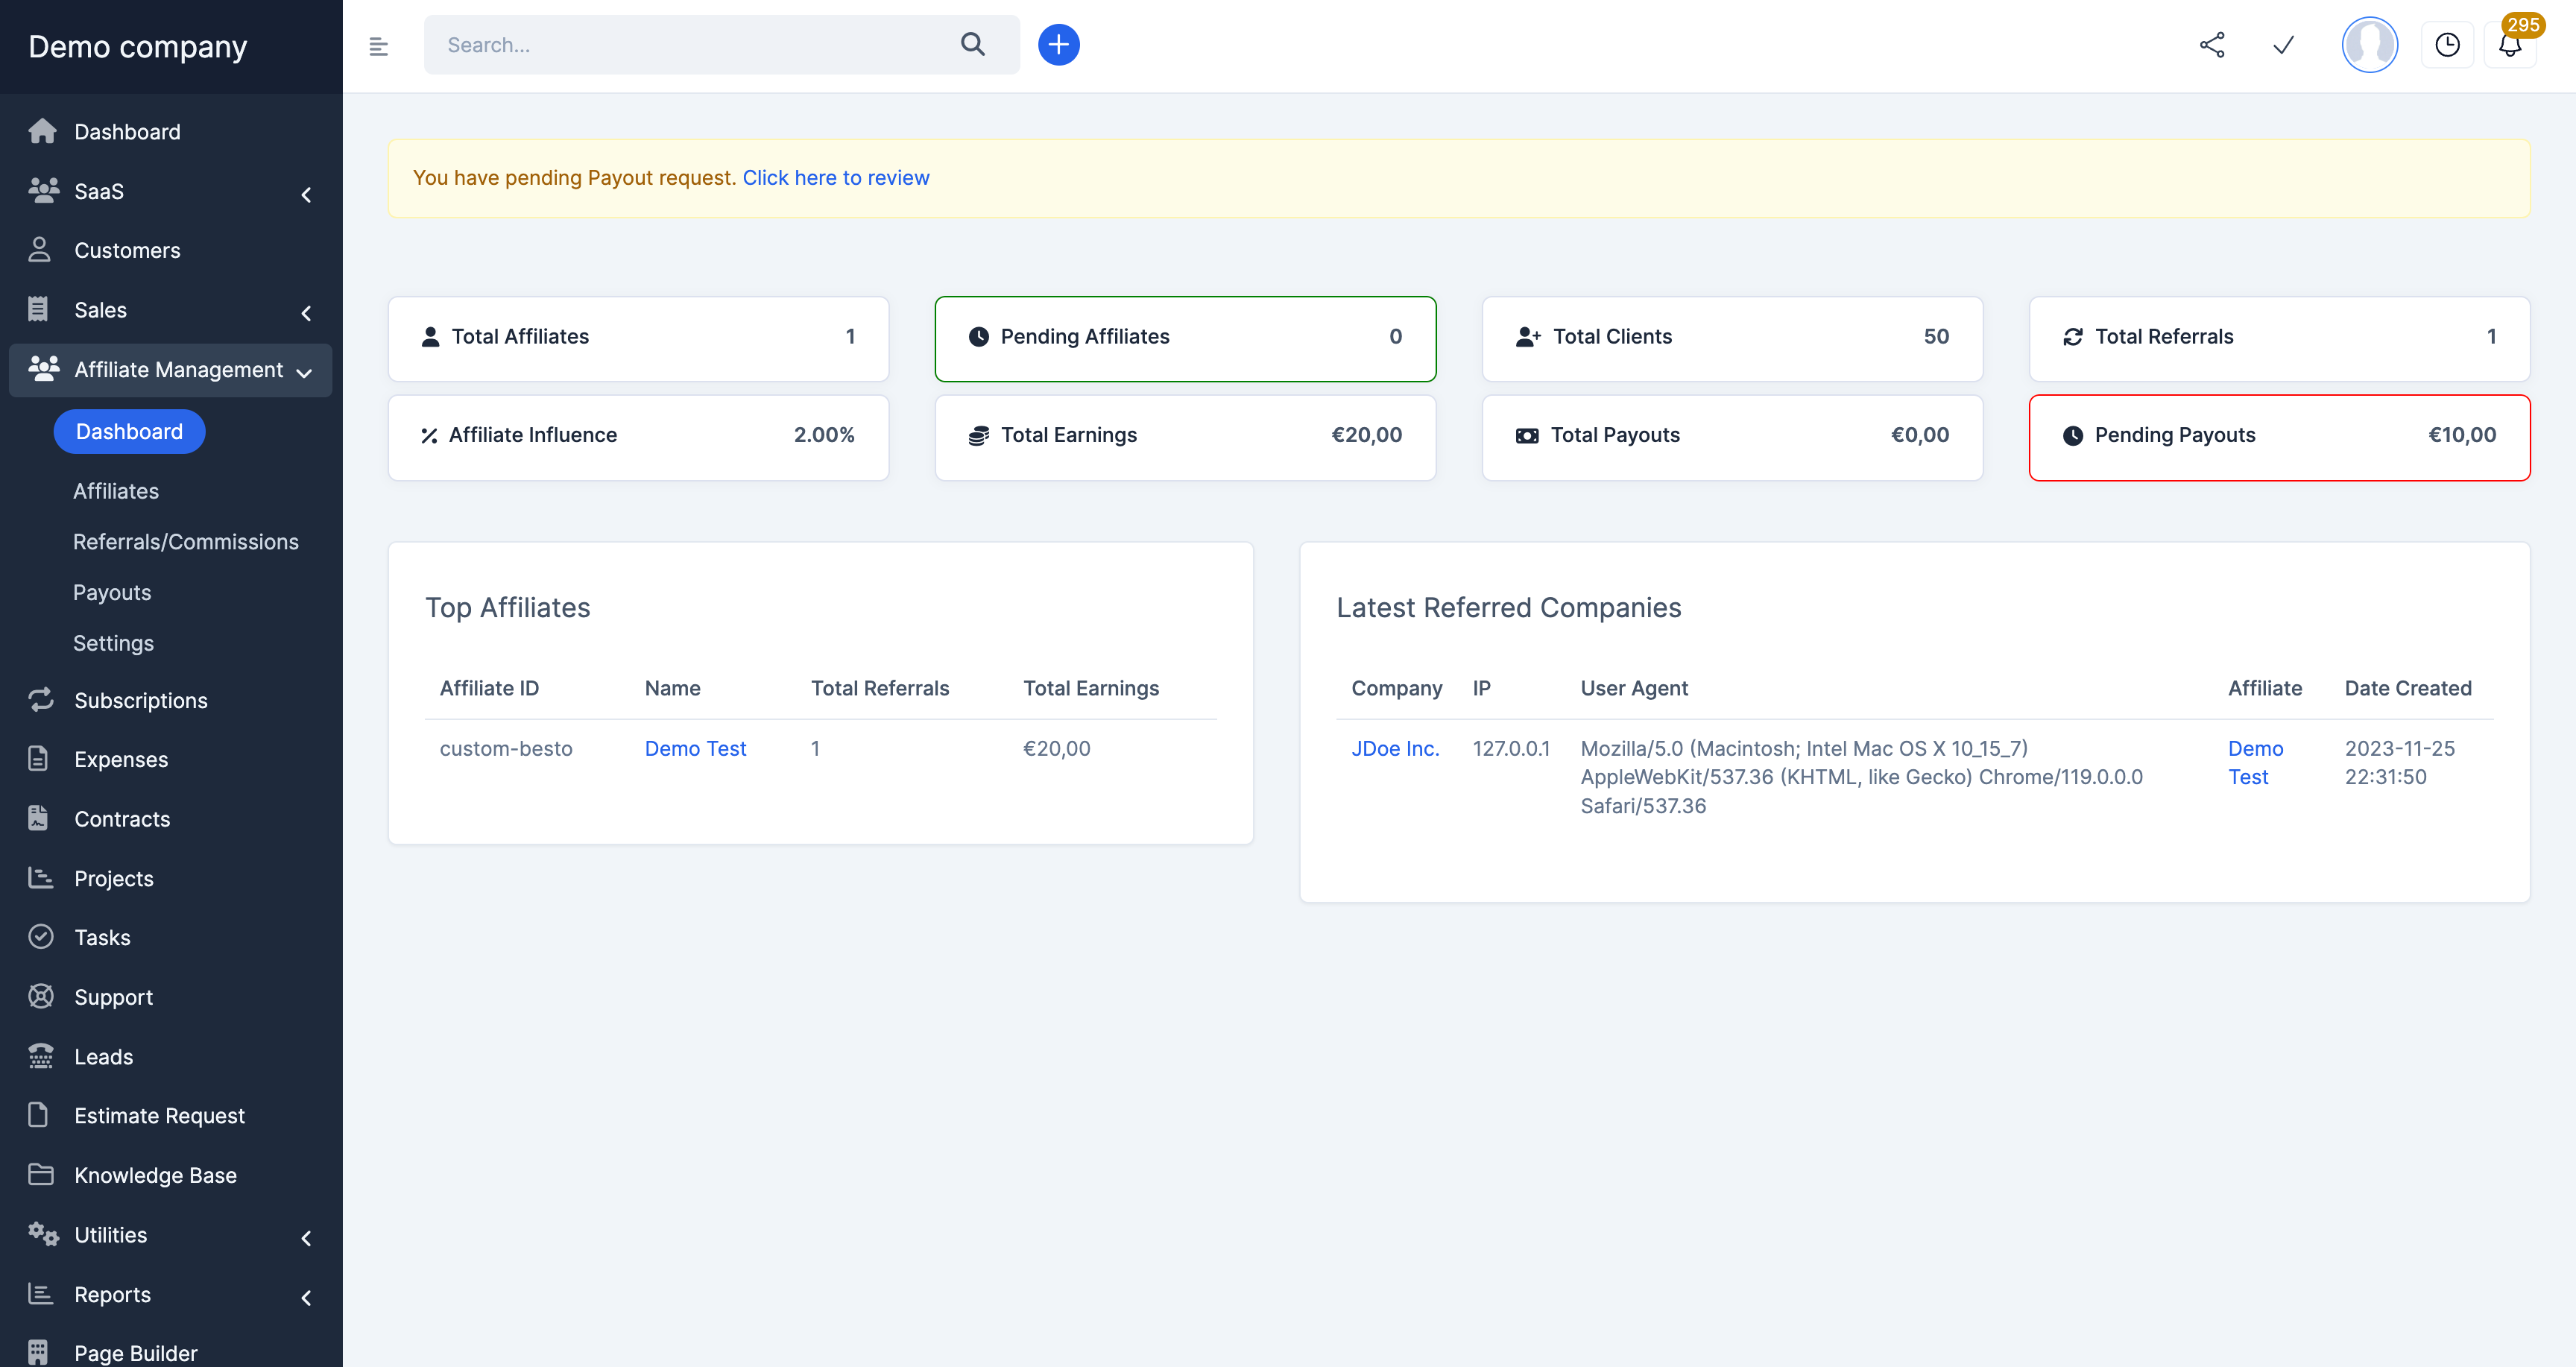The height and width of the screenshot is (1367, 2576).
Task: Click the €20,00 value in Top Affiliates
Action: (1056, 748)
